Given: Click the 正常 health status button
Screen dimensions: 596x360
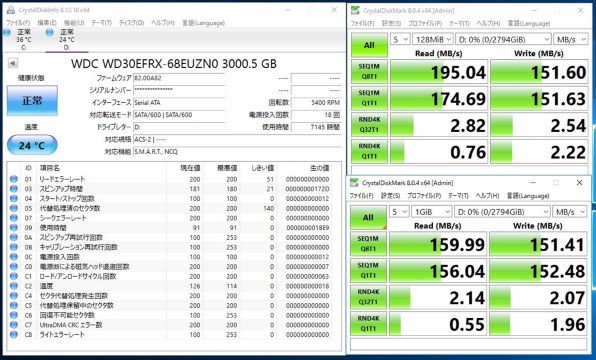Looking at the screenshot, I should [x=32, y=100].
